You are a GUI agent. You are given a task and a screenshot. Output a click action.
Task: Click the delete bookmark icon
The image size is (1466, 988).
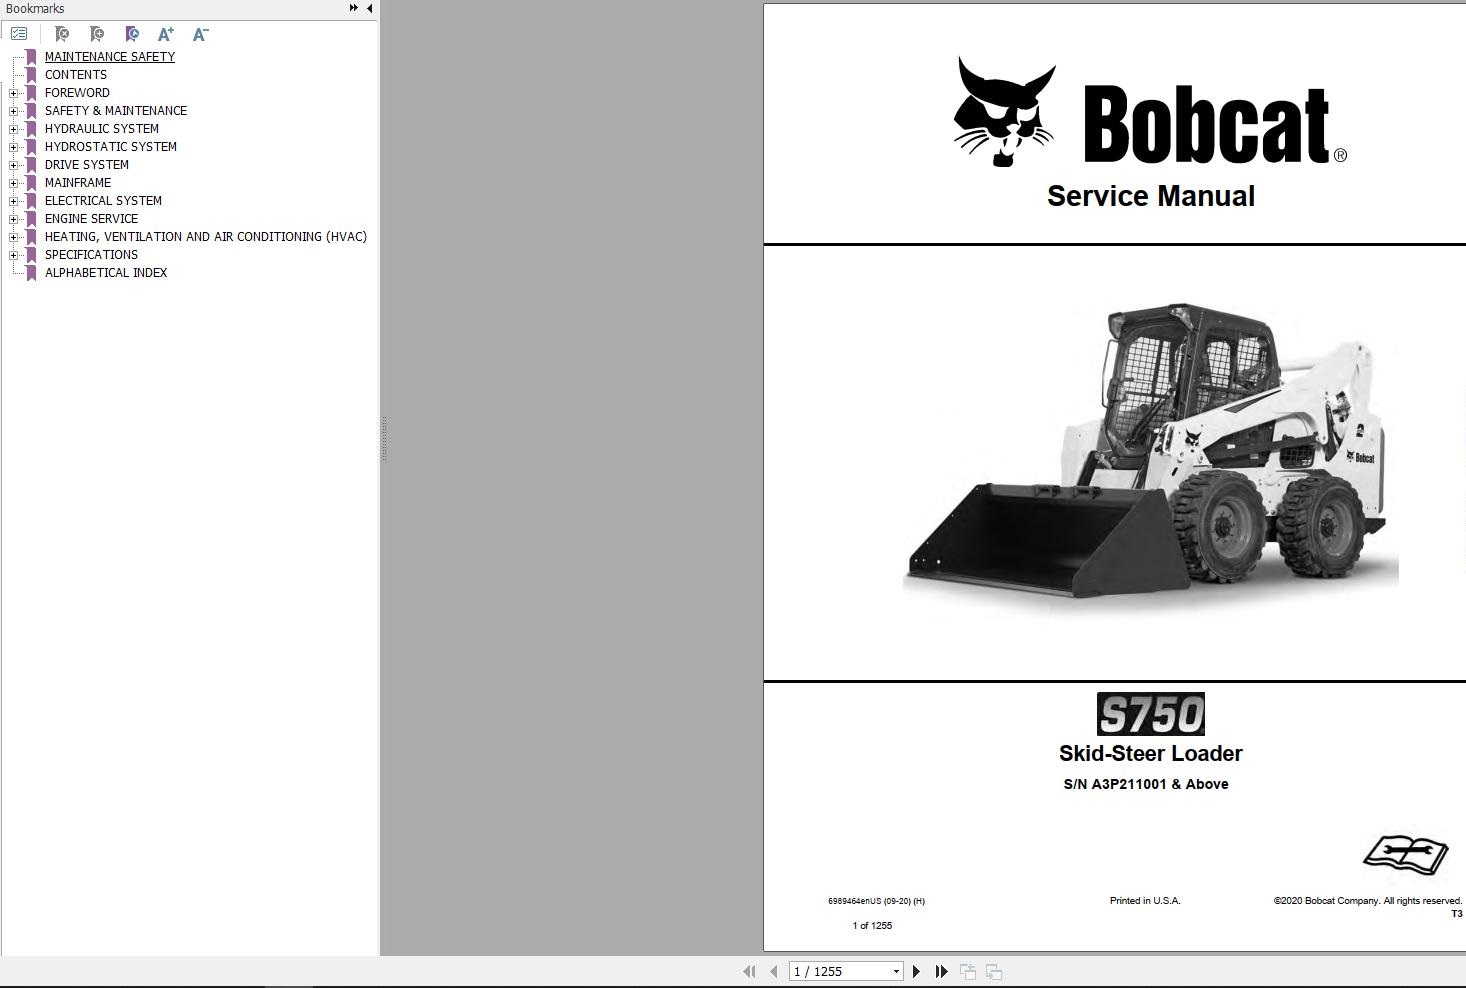click(x=62, y=34)
